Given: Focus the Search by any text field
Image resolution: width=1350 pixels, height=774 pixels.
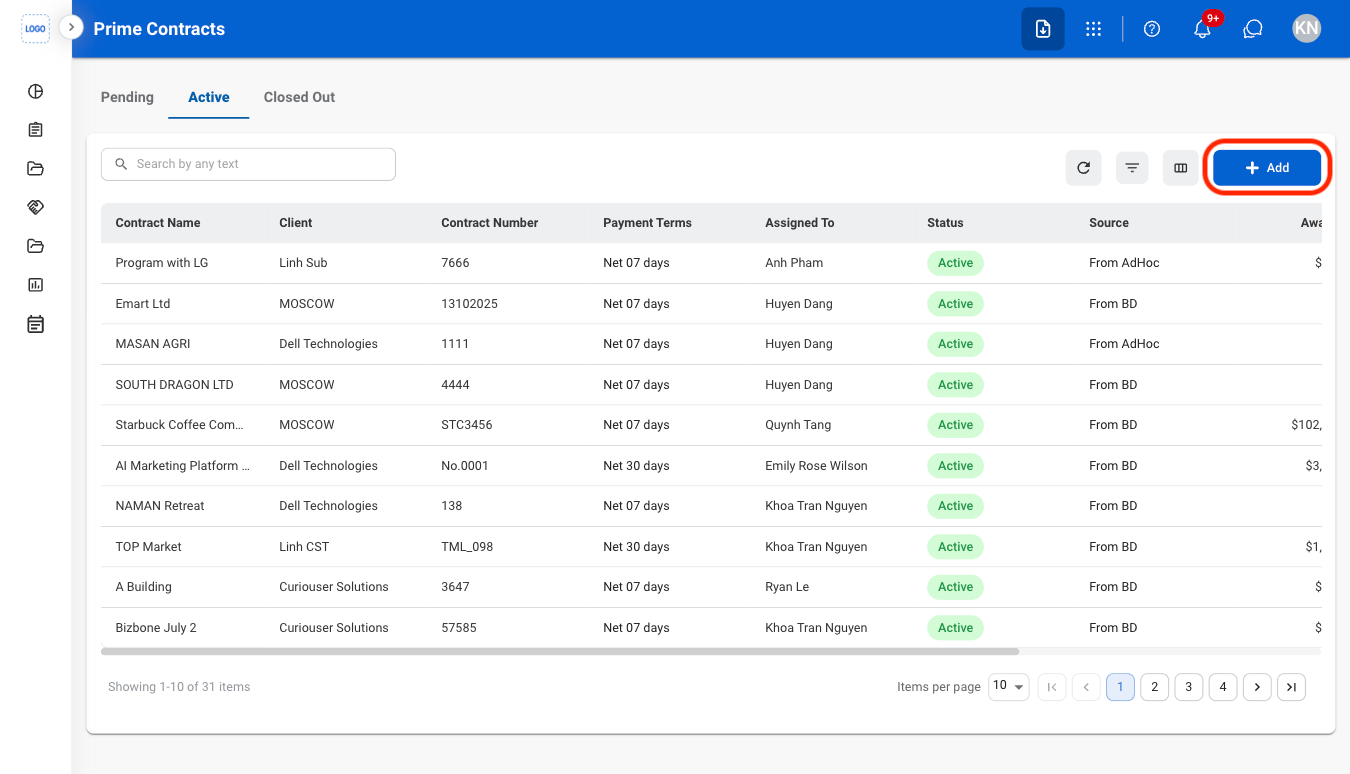Looking at the screenshot, I should (248, 164).
